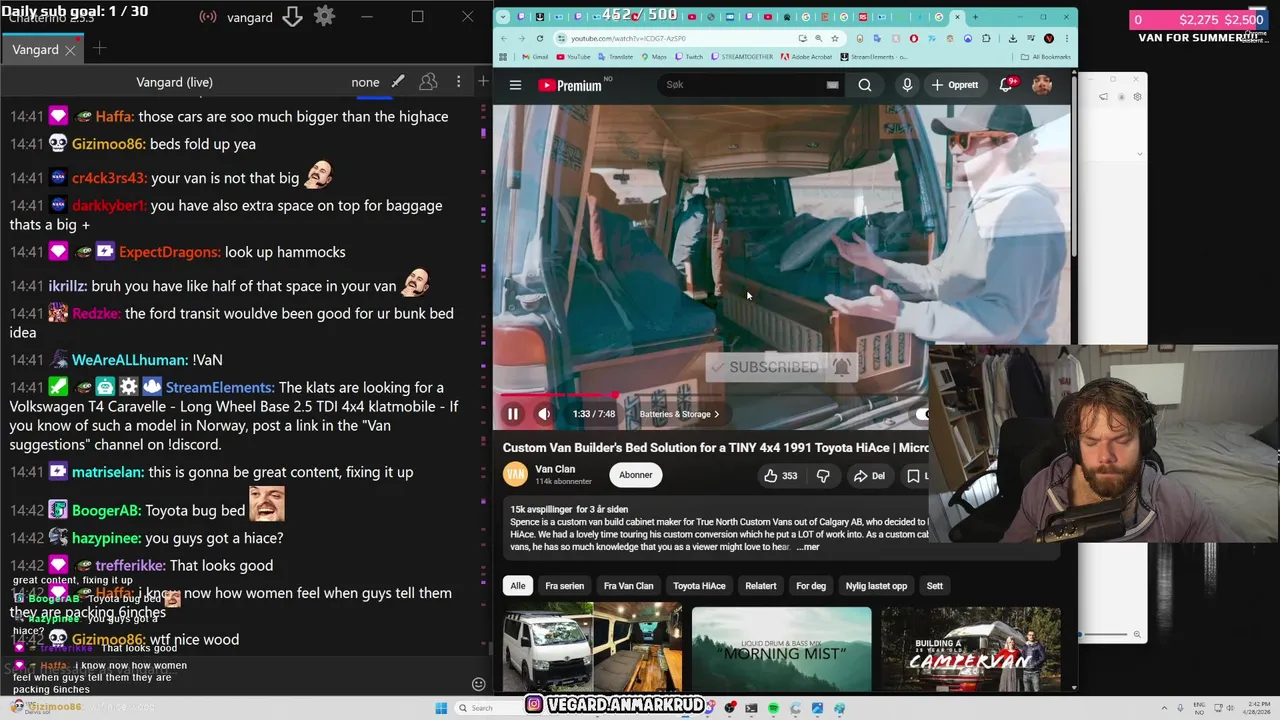The image size is (1280, 720).
Task: Add a new chat split
Action: pos(482,82)
